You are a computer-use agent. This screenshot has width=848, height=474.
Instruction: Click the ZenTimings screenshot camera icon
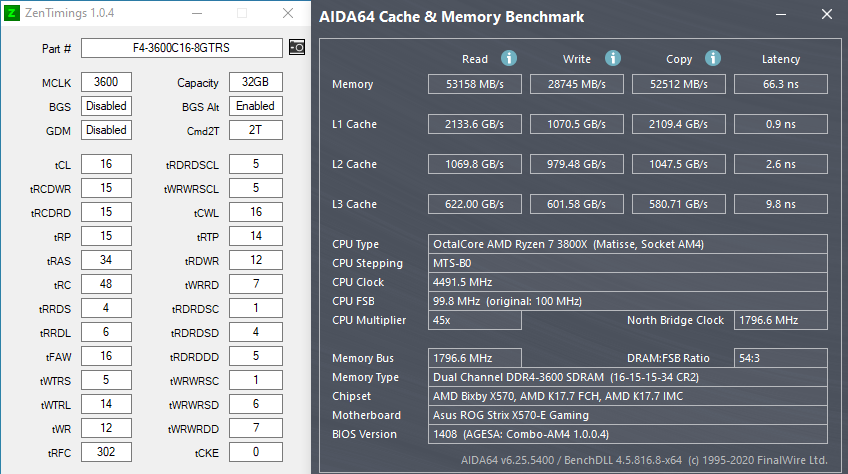[x=297, y=48]
